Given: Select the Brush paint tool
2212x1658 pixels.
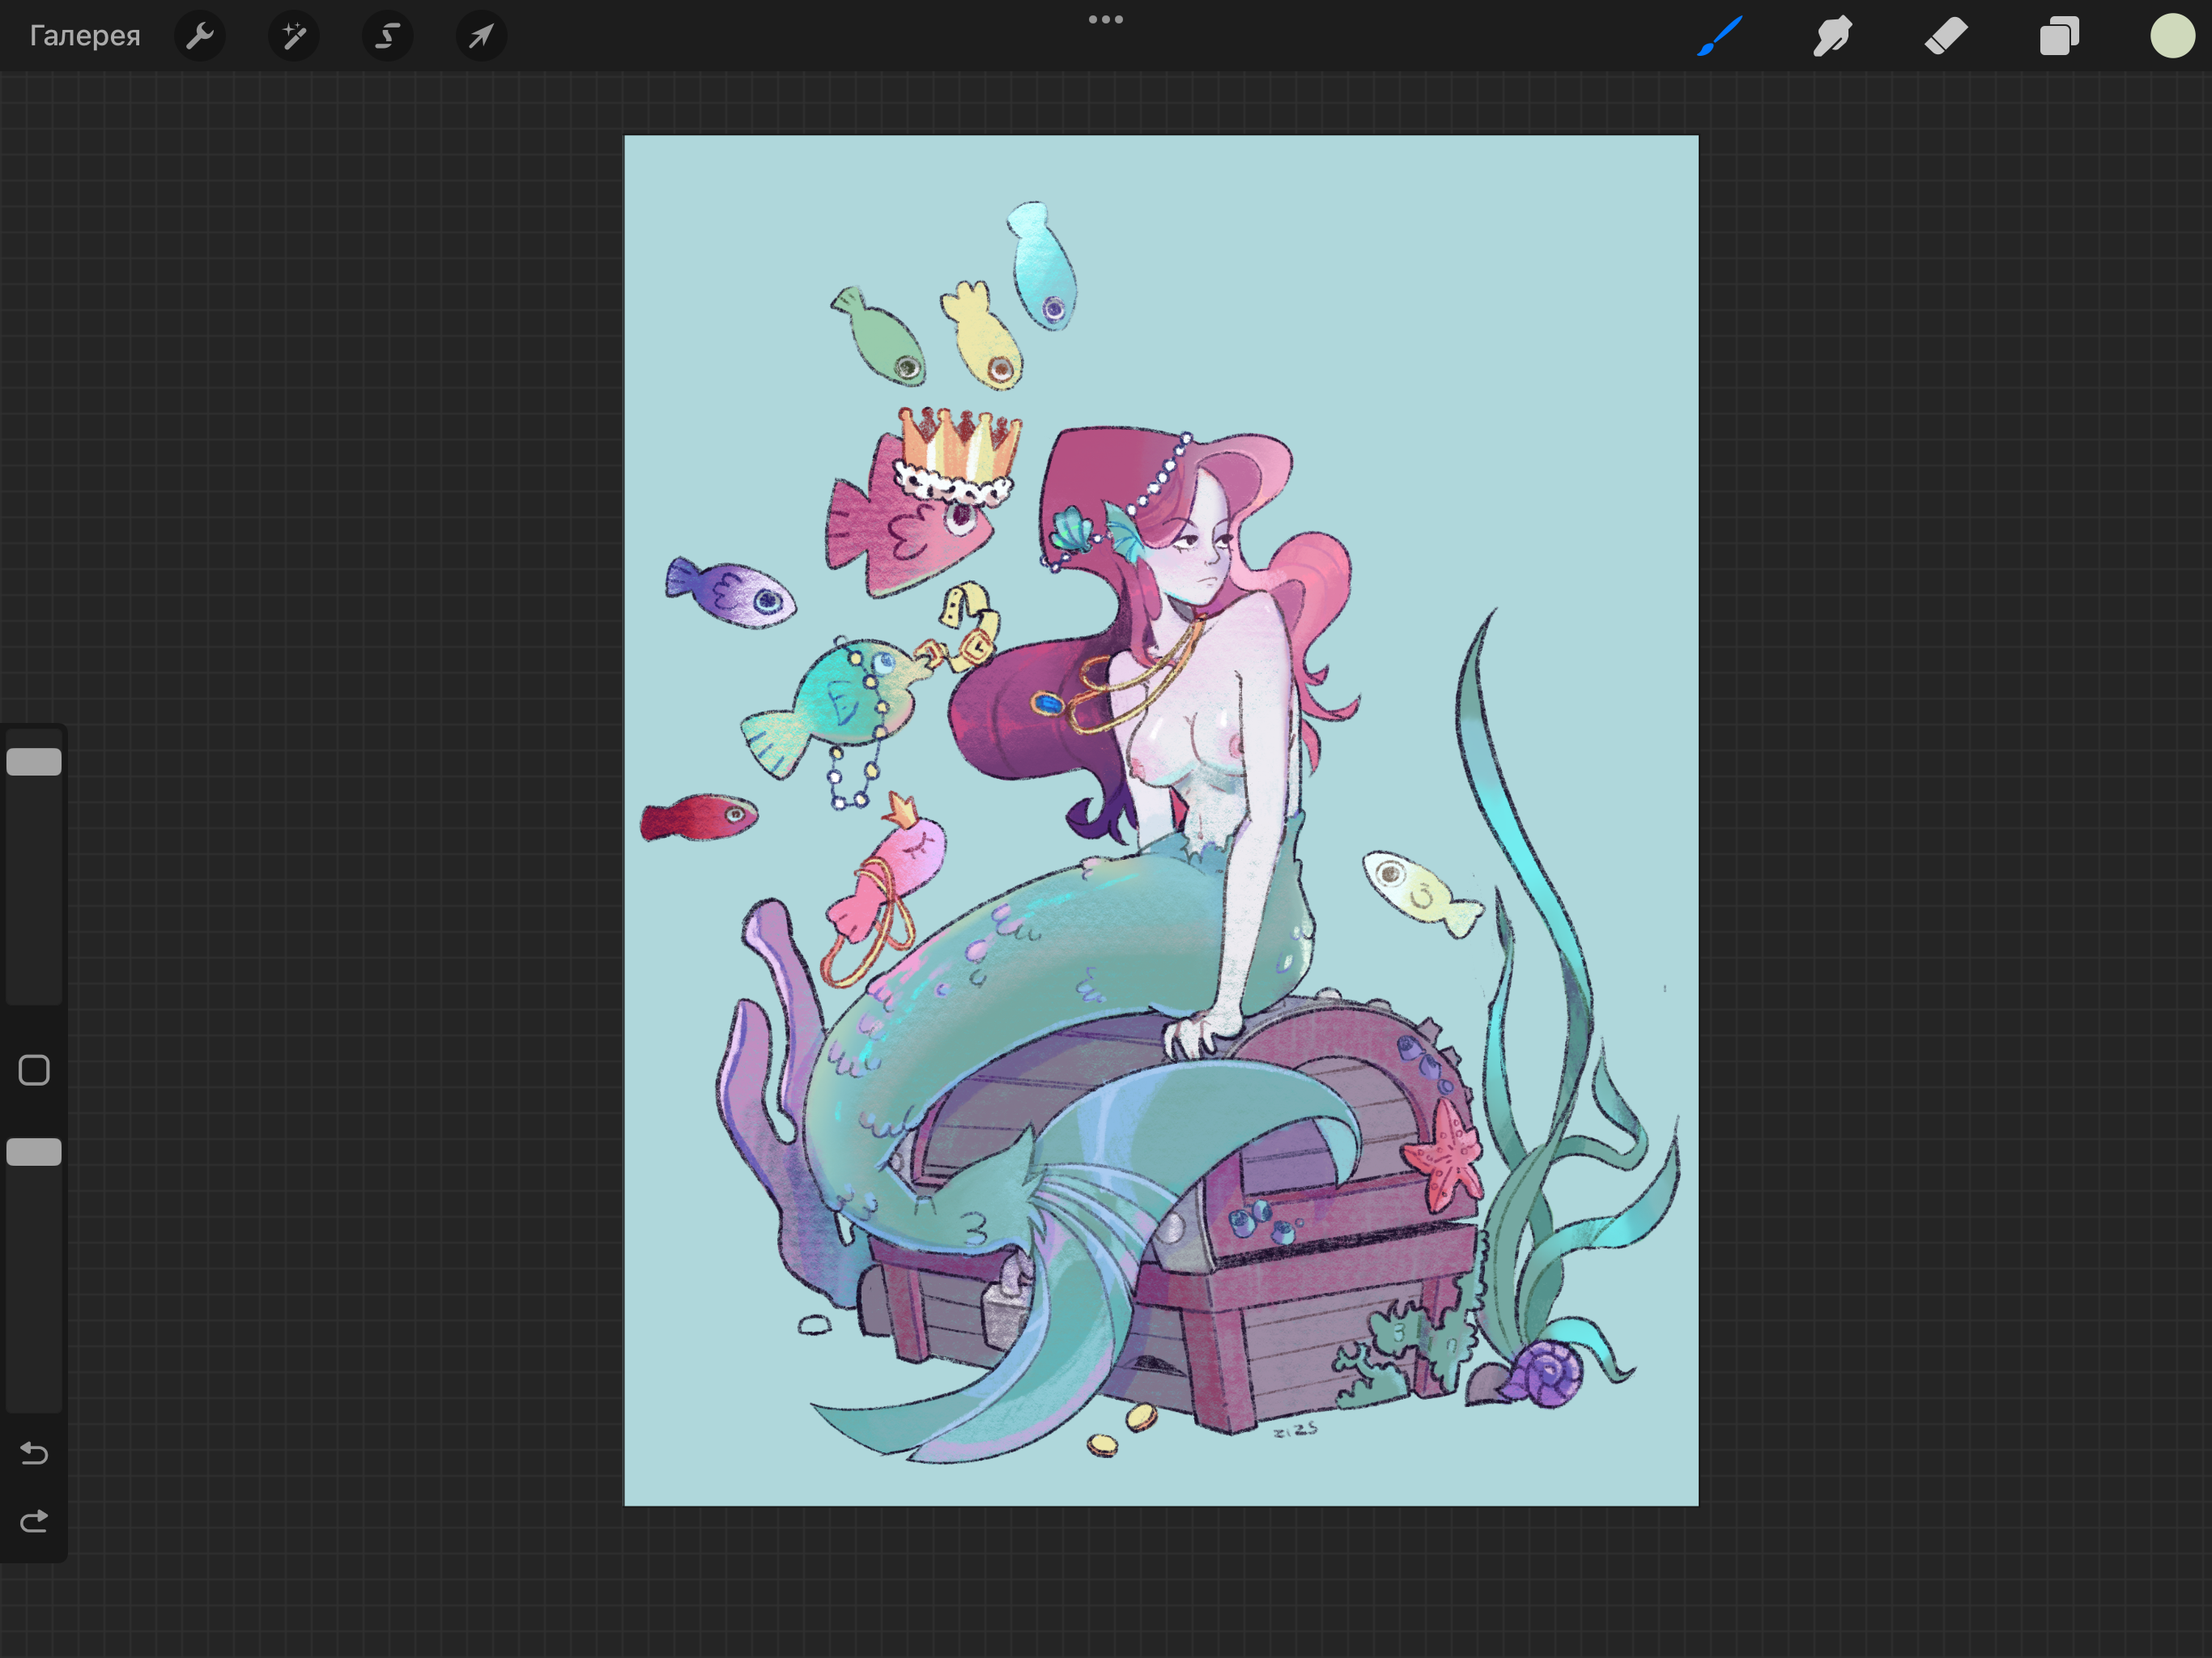Looking at the screenshot, I should 1719,36.
